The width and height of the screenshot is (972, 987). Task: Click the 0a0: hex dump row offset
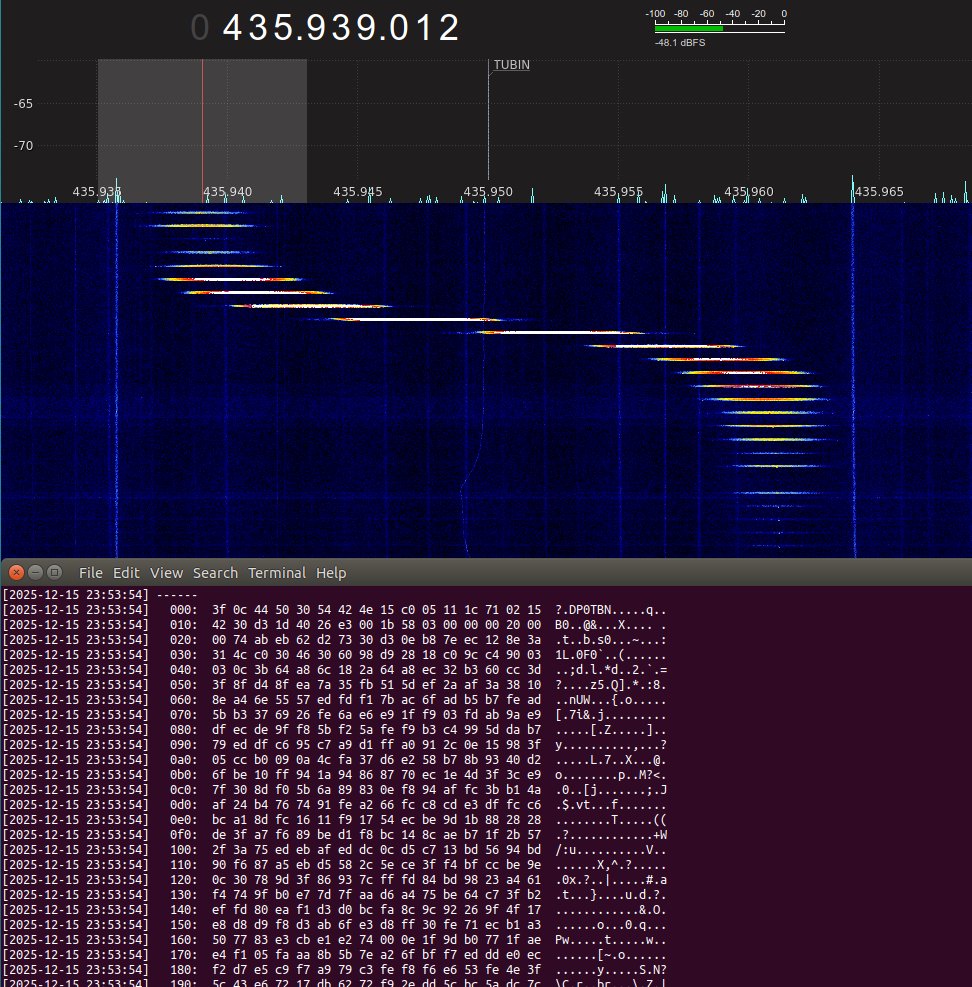coord(183,760)
